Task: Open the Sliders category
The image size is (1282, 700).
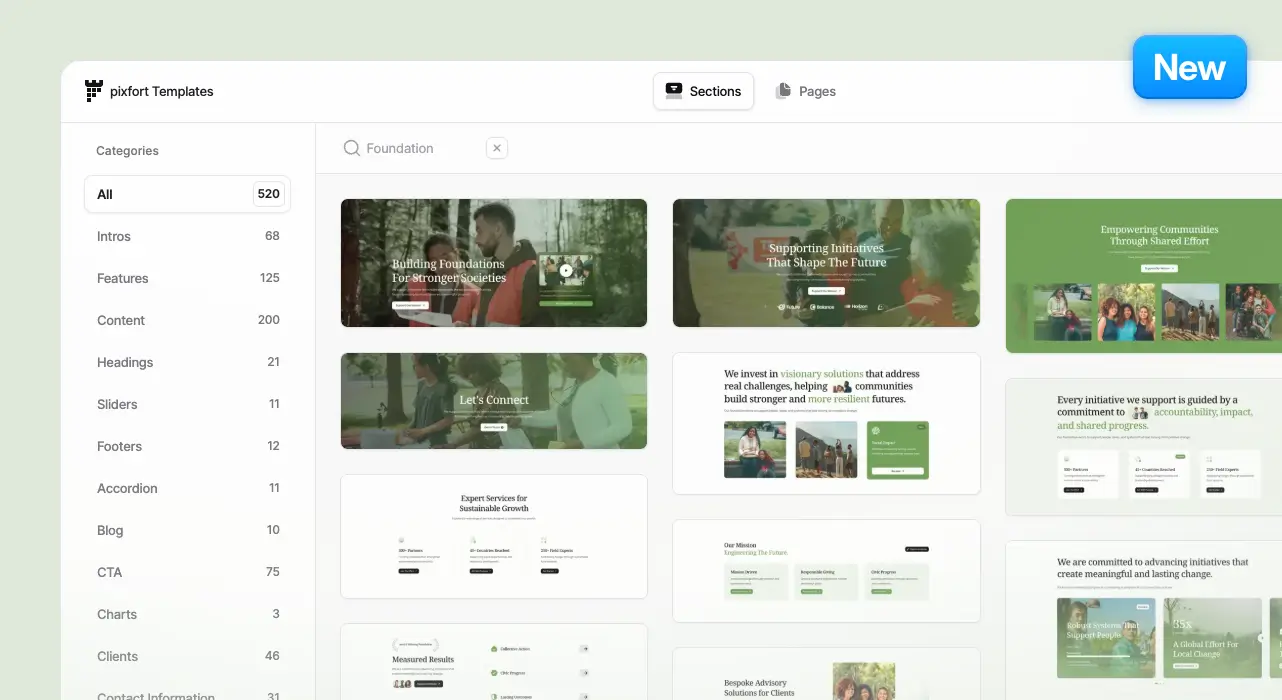Action: pos(187,404)
